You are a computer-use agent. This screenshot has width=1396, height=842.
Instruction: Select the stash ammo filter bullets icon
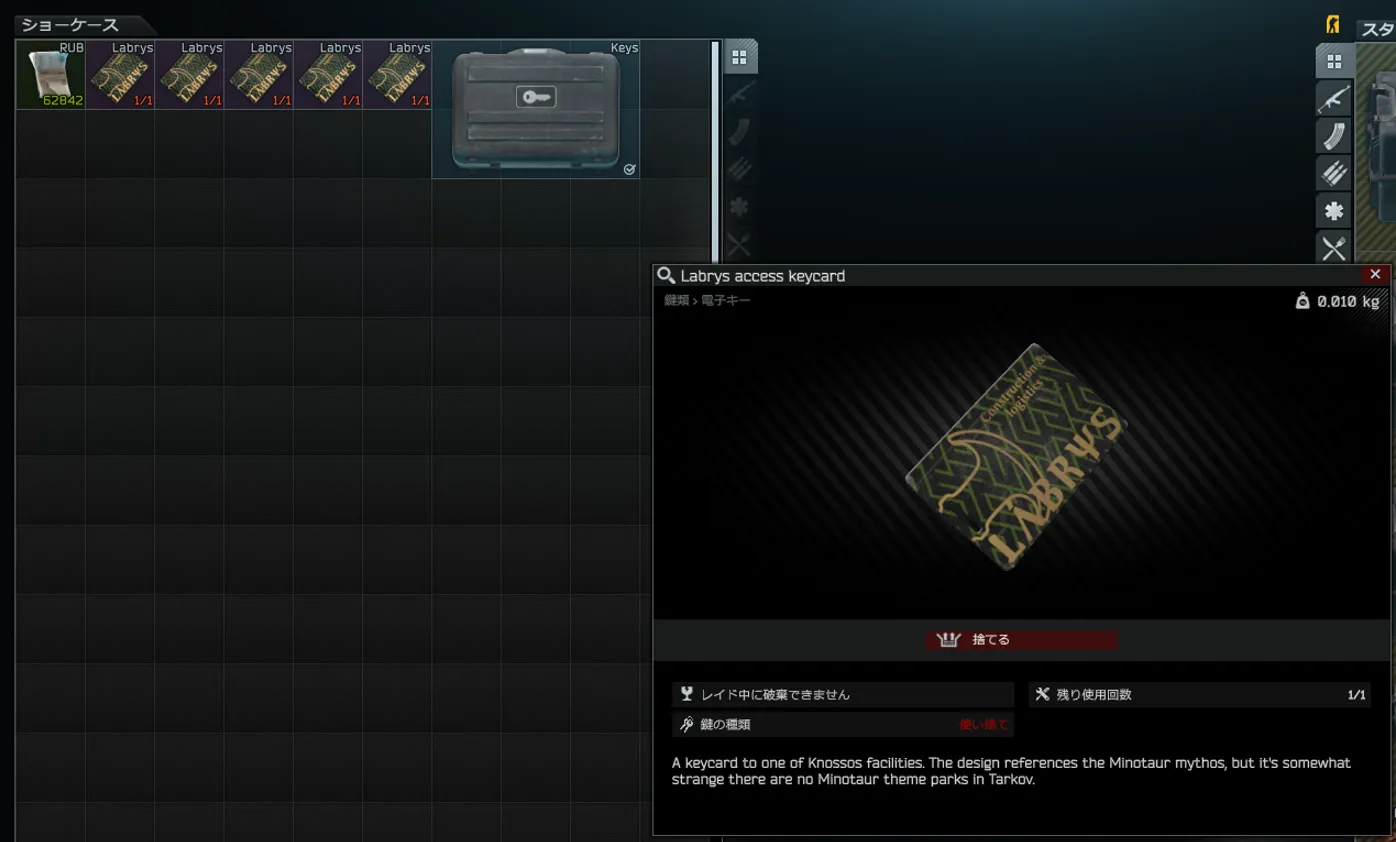point(1334,173)
